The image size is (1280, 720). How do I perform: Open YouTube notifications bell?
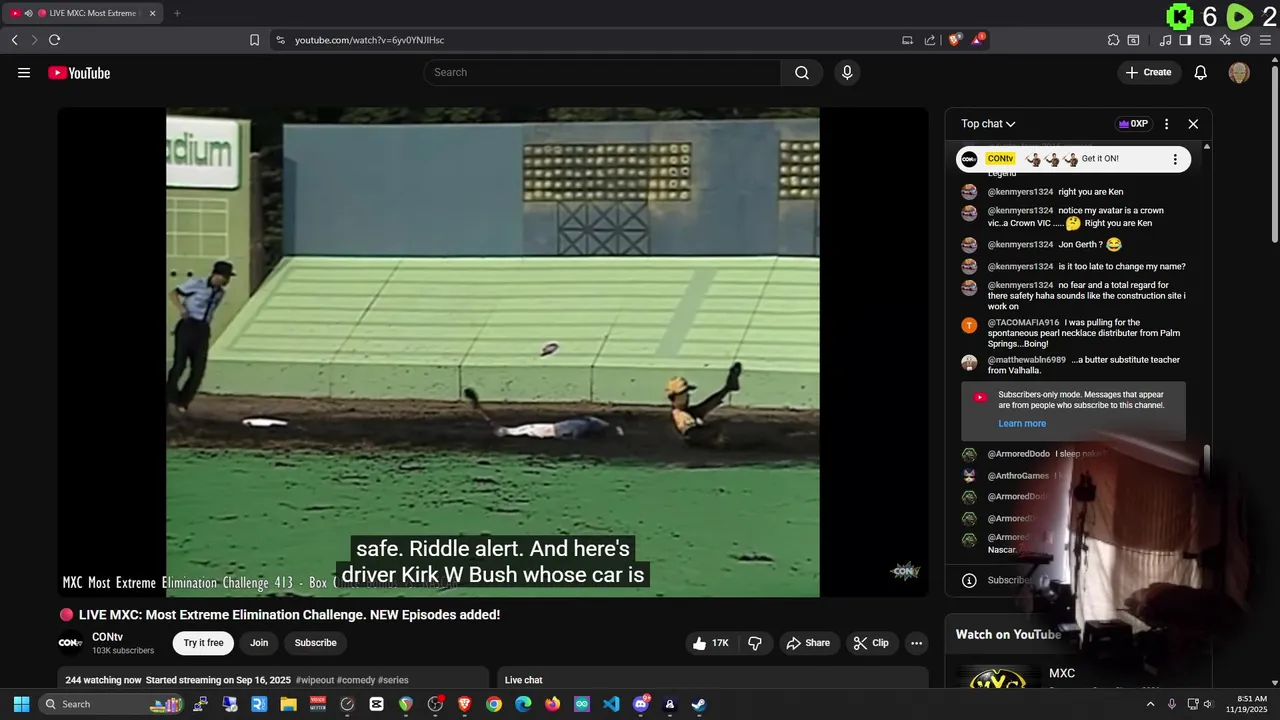click(x=1201, y=72)
